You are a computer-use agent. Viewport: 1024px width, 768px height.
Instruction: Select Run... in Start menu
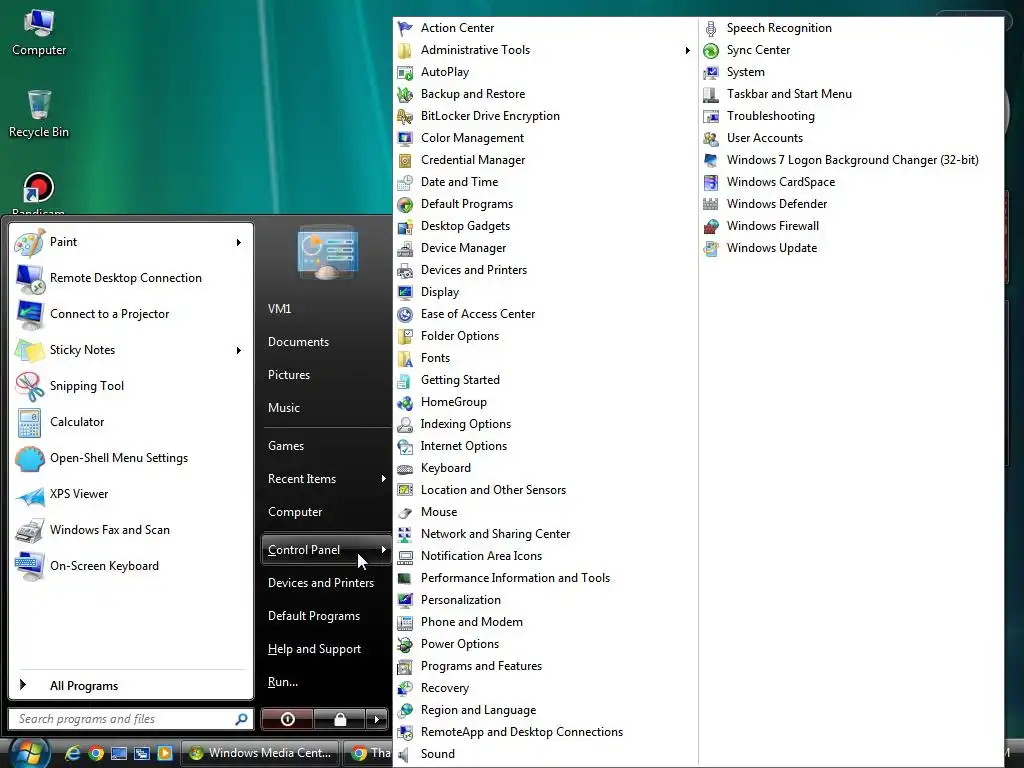pyautogui.click(x=283, y=682)
